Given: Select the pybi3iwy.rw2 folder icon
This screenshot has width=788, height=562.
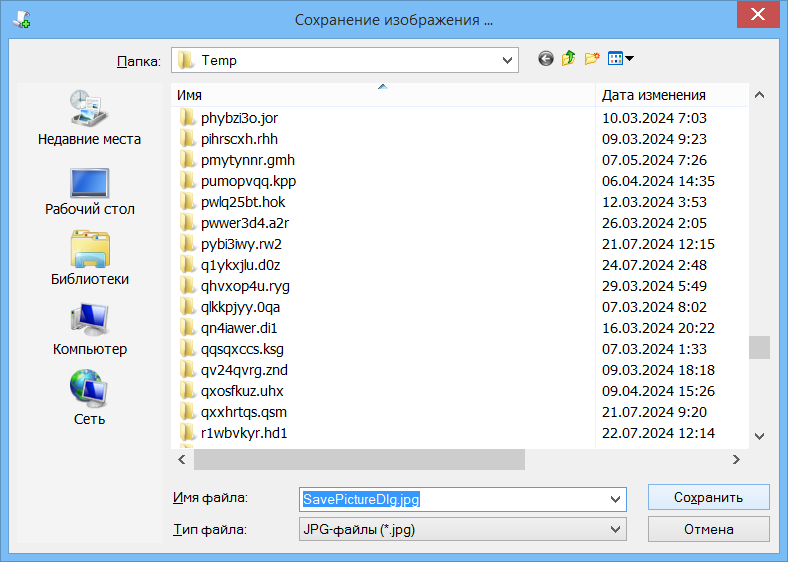Looking at the screenshot, I should 187,244.
